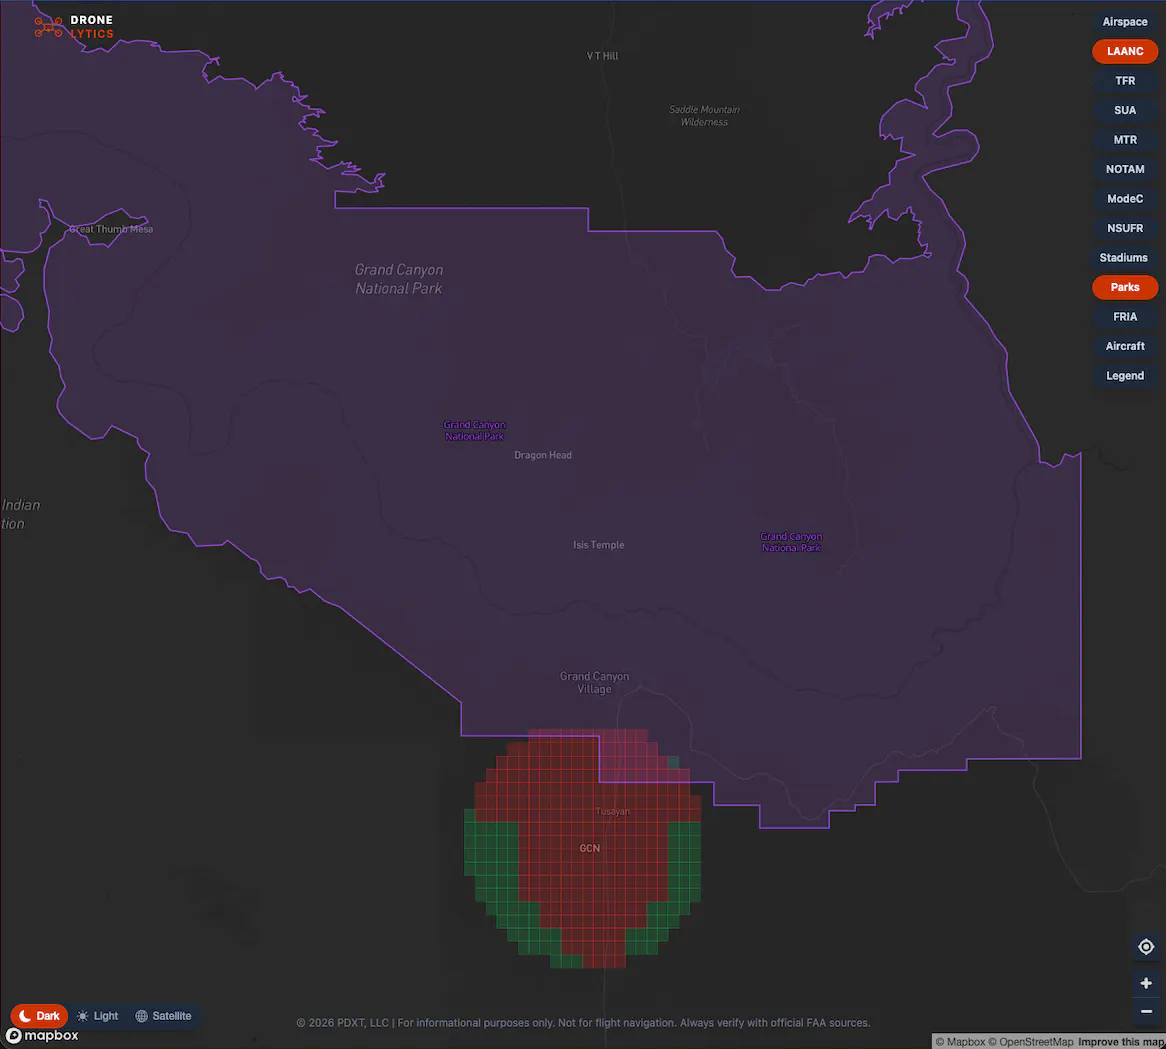Show NOTAM layer on the map
The image size is (1166, 1049).
pos(1124,169)
